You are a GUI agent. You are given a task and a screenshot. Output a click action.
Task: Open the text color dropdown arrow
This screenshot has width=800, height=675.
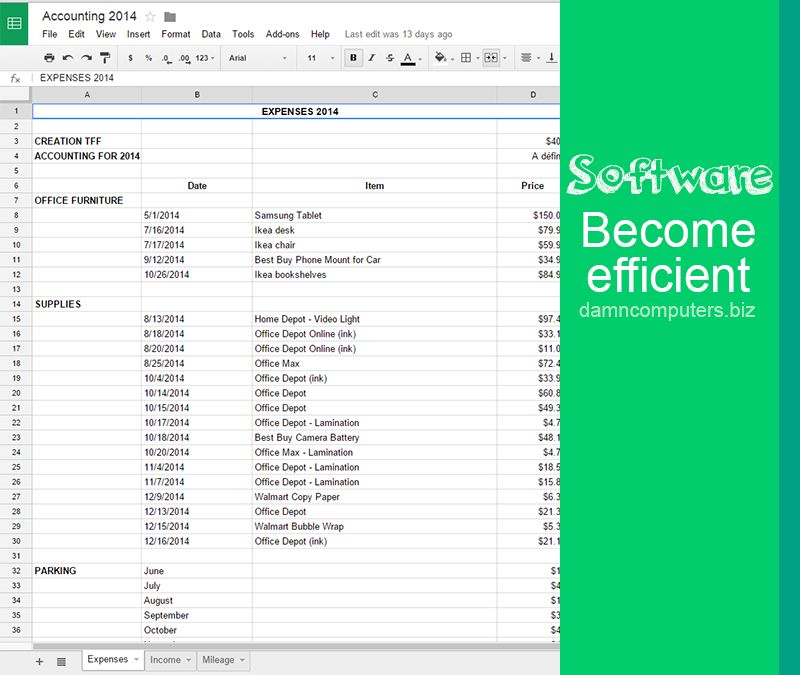[x=420, y=59]
